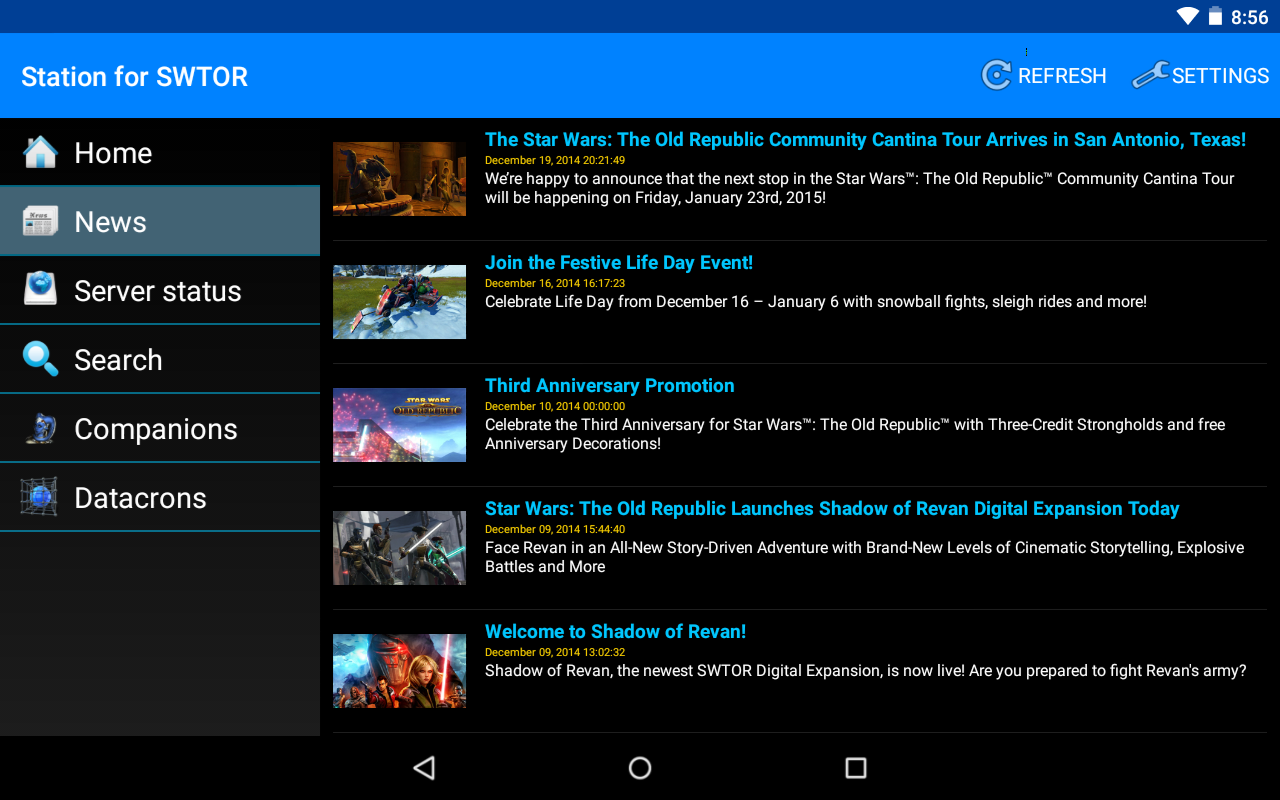The image size is (1280, 800).
Task: Open Shadow of Revan Digital Expansion headline
Action: coord(832,509)
